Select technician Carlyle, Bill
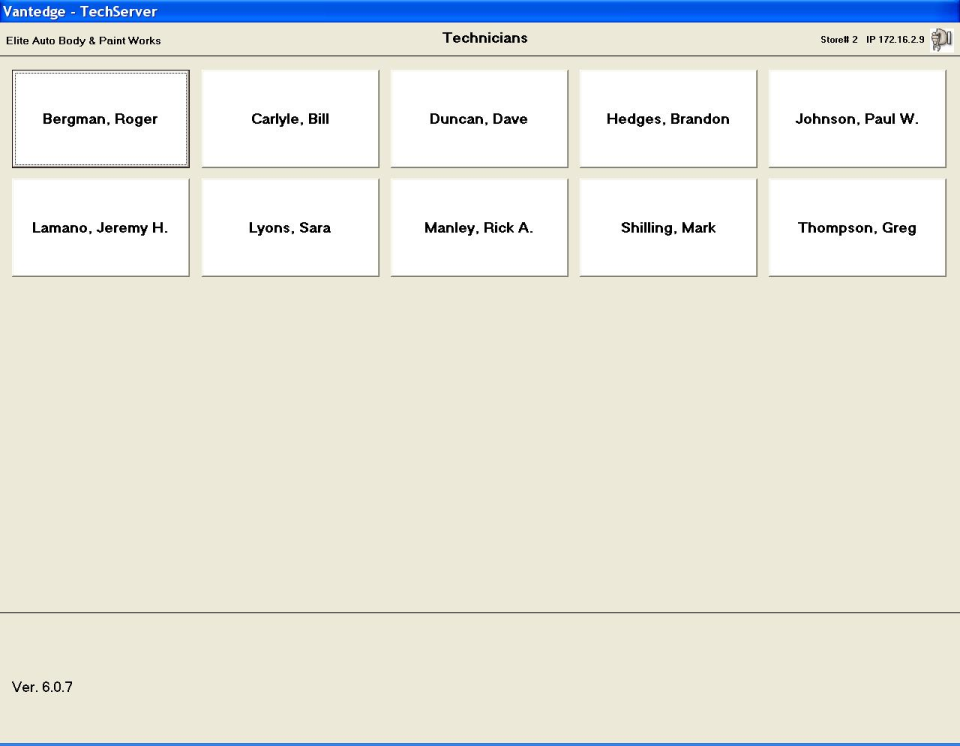 [289, 118]
